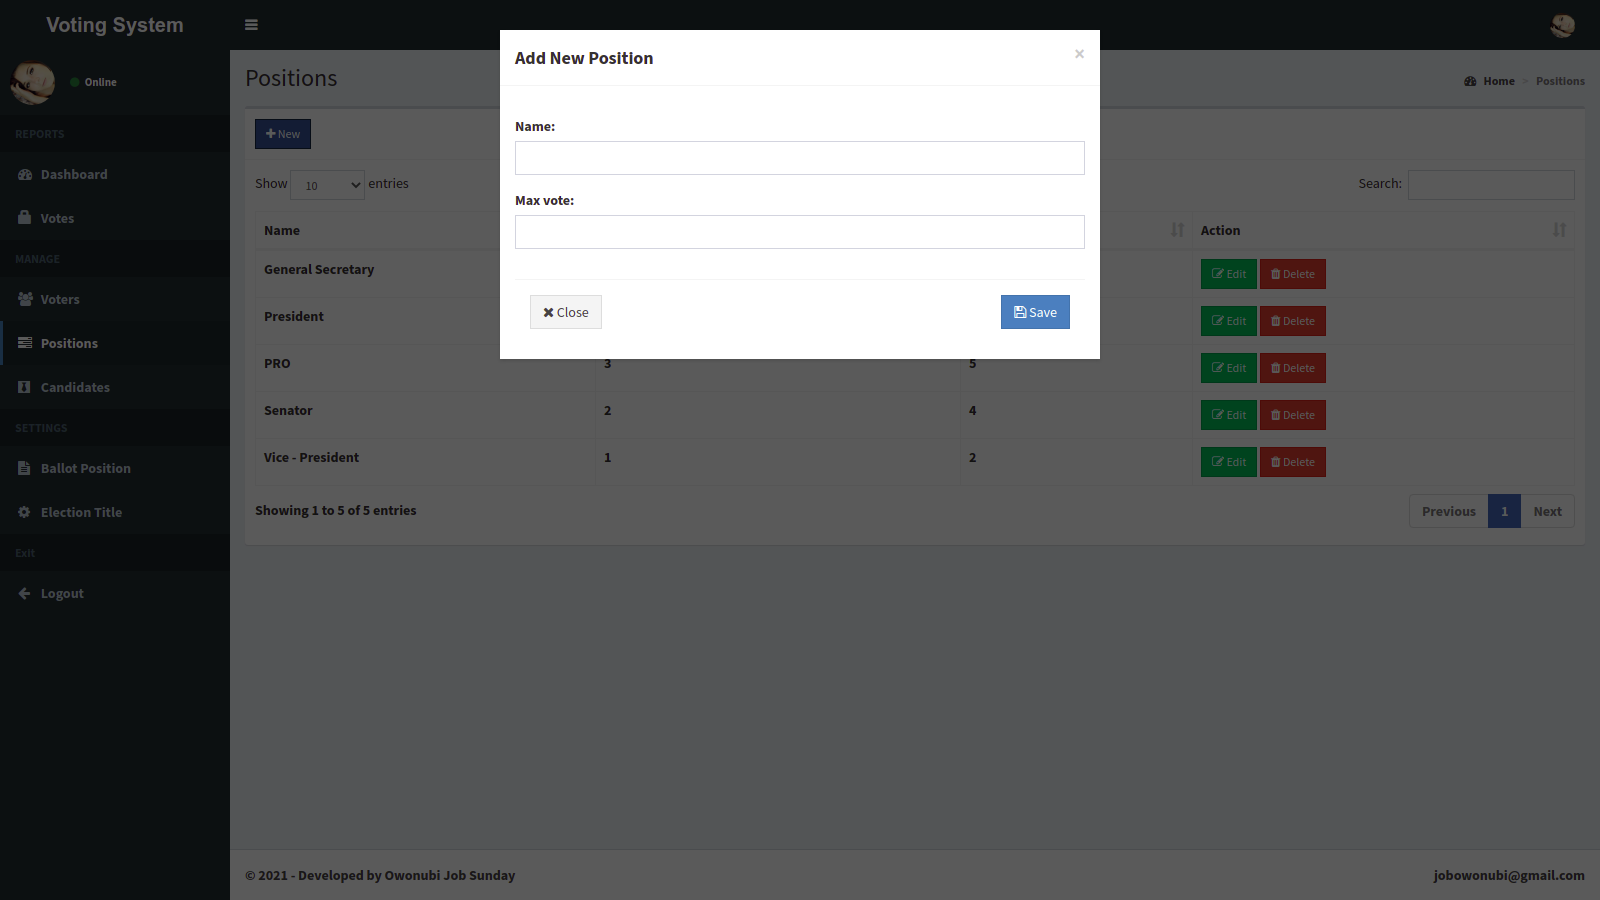This screenshot has height=900, width=1600.
Task: Select page 1 in pagination
Action: coord(1504,511)
